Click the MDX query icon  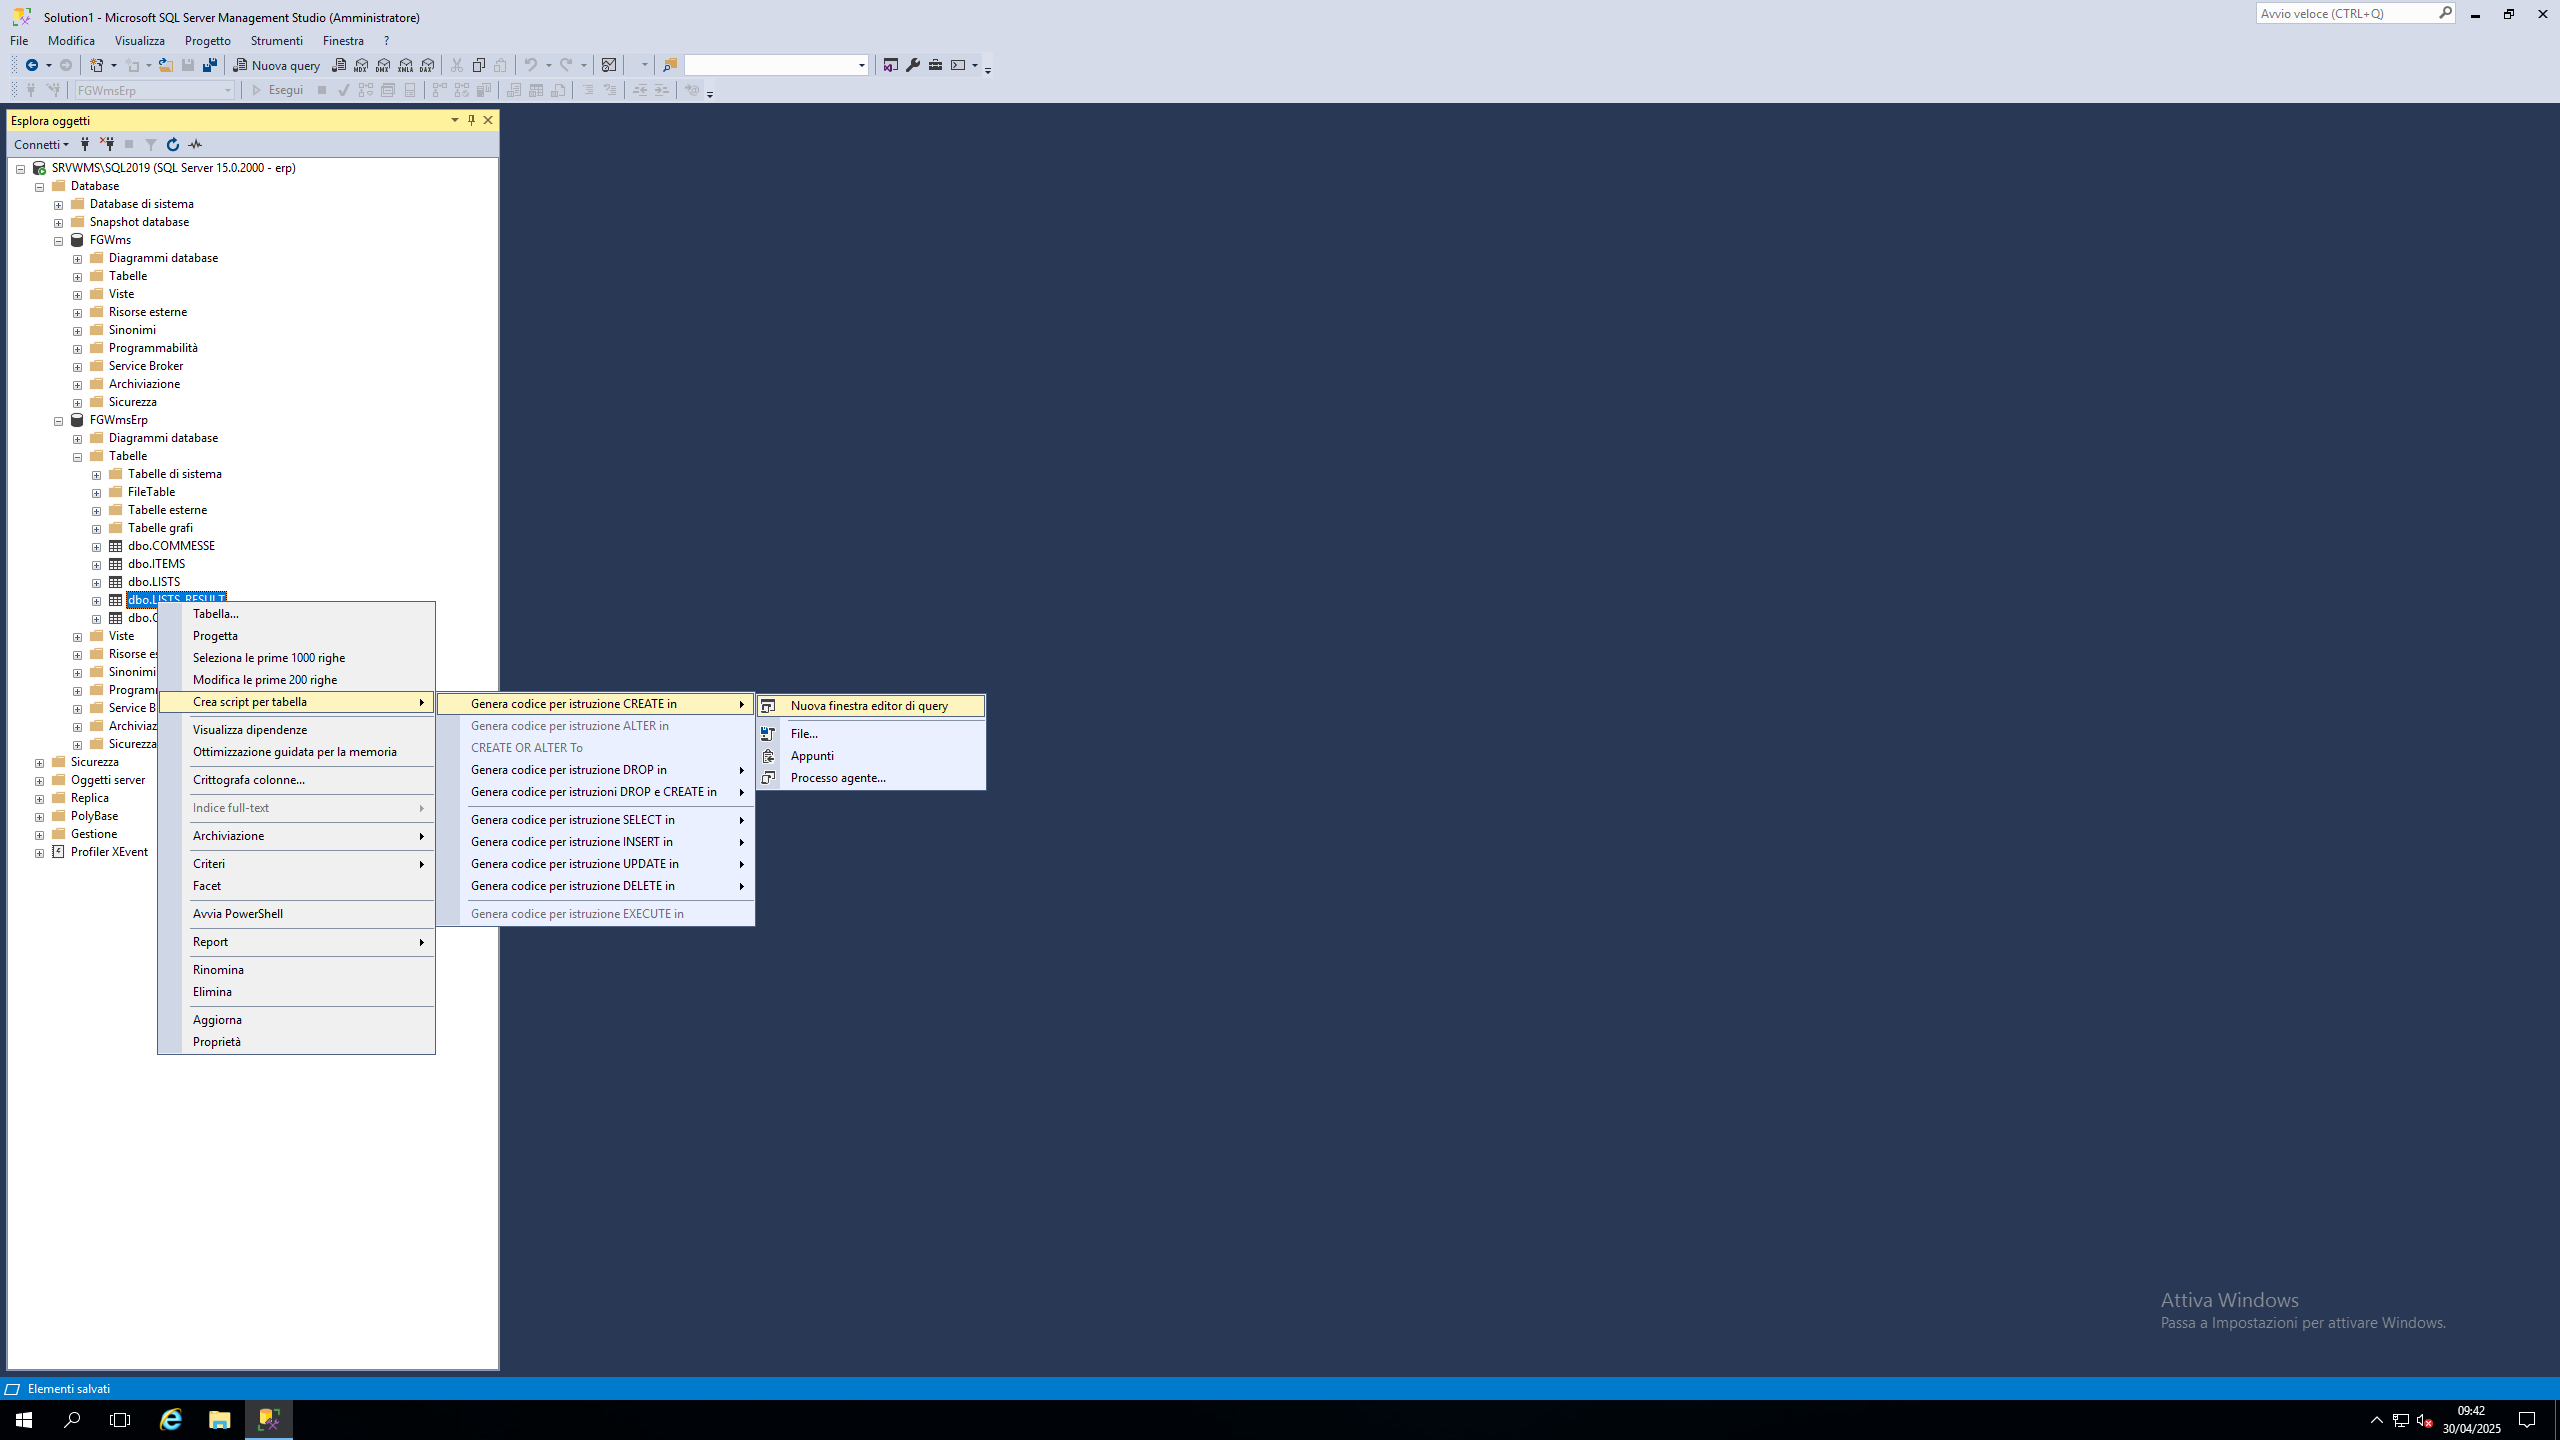(x=361, y=65)
